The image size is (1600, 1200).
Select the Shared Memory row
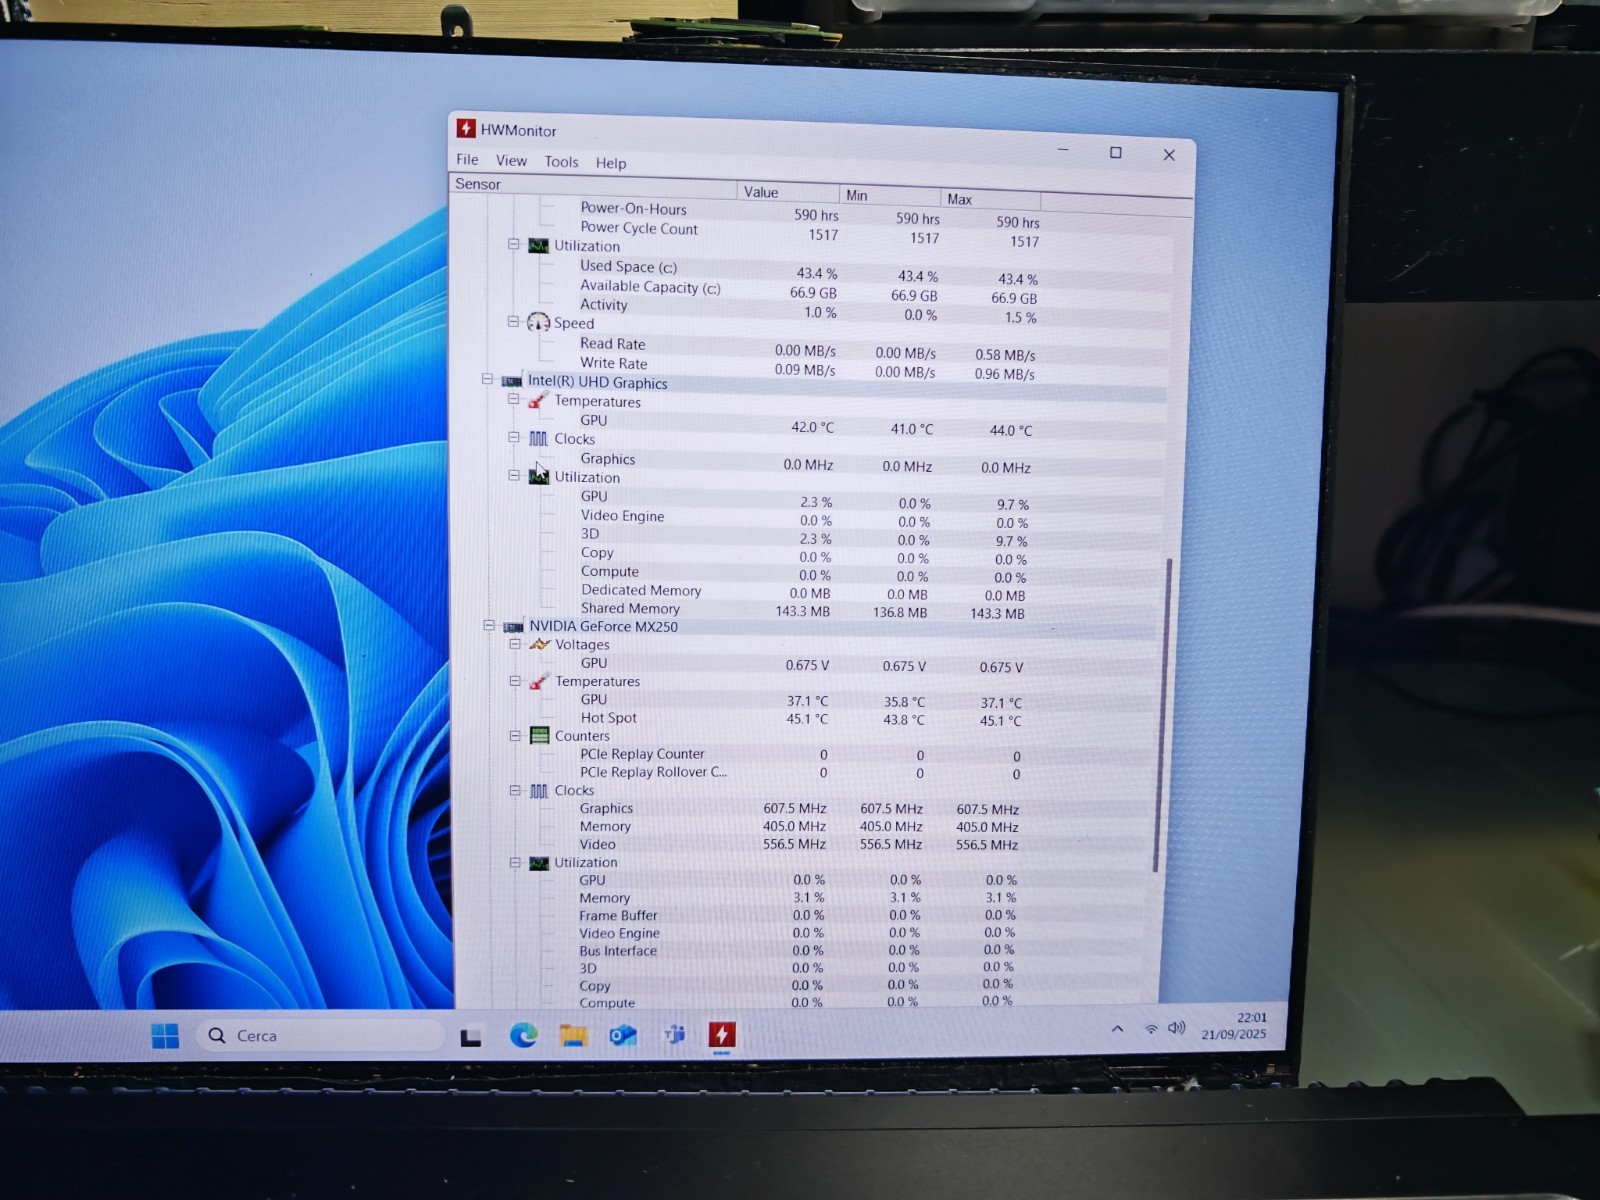pyautogui.click(x=803, y=610)
